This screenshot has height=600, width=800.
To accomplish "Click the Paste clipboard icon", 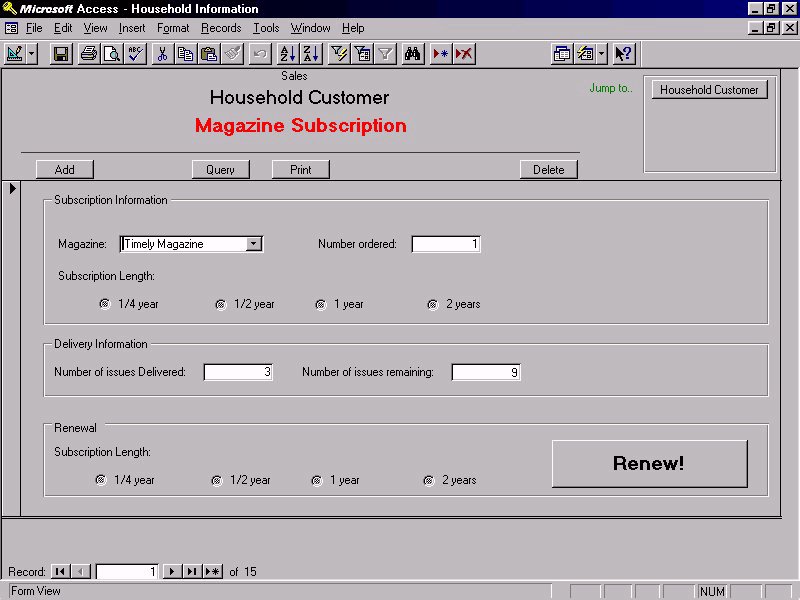I will 209,54.
